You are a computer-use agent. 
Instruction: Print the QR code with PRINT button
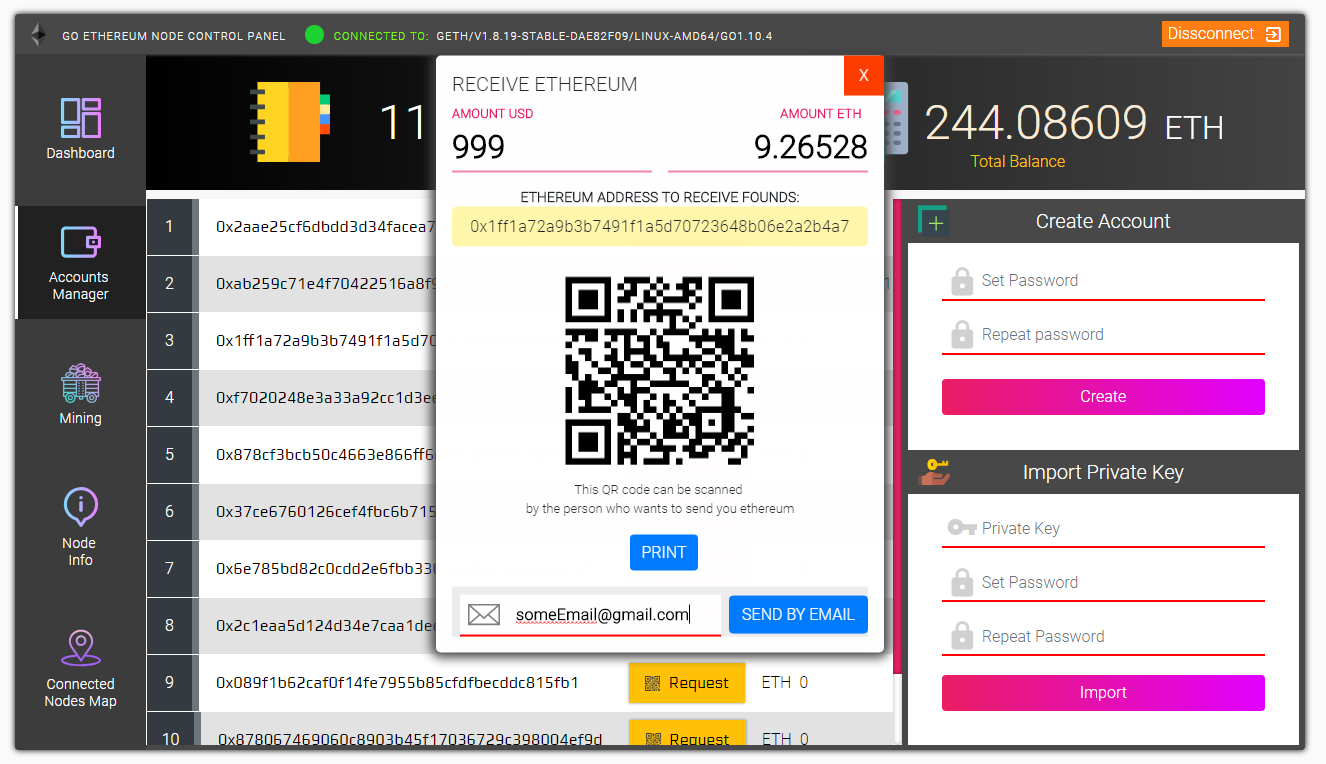point(664,552)
